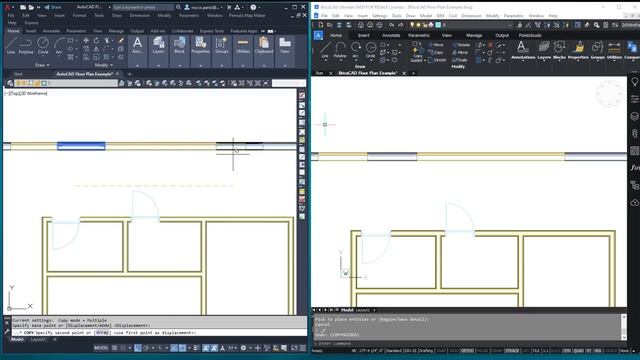Open the Express Tools ribbon tab in AutoCAD
640x360 pixels.
coord(212,31)
